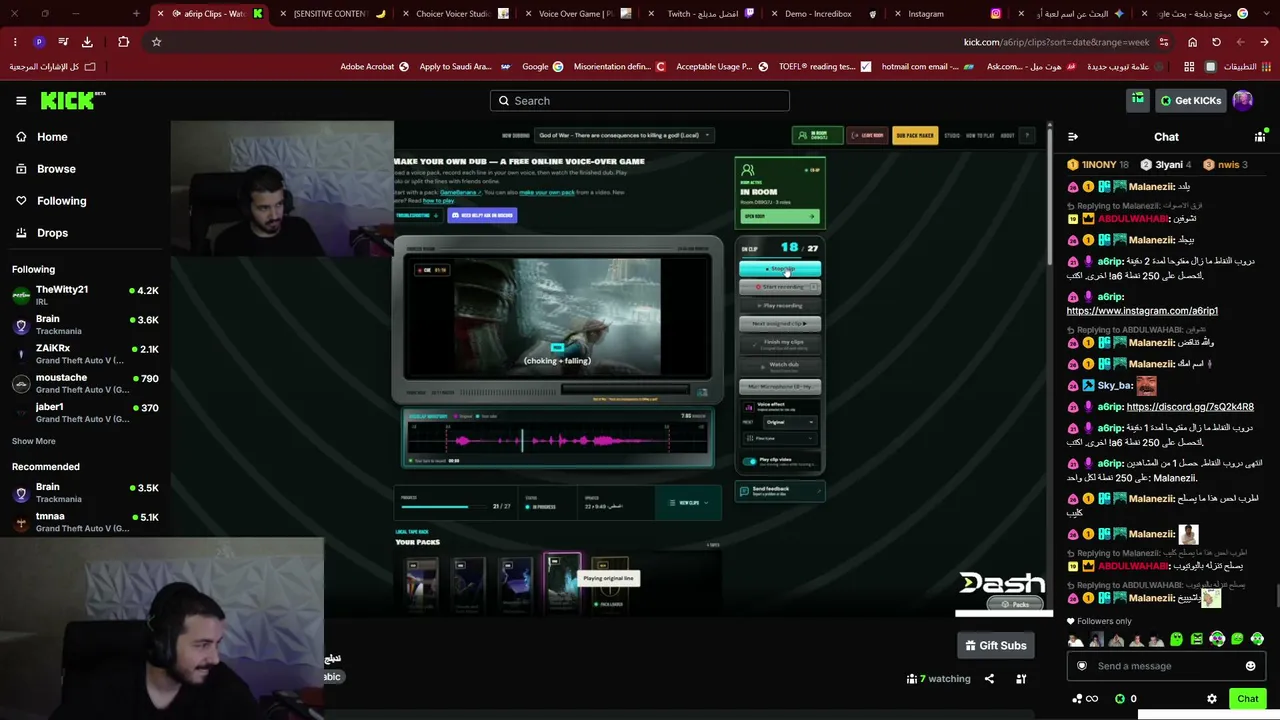Open moustache channel in Following list
The height and width of the screenshot is (720, 1280).
click(85, 383)
